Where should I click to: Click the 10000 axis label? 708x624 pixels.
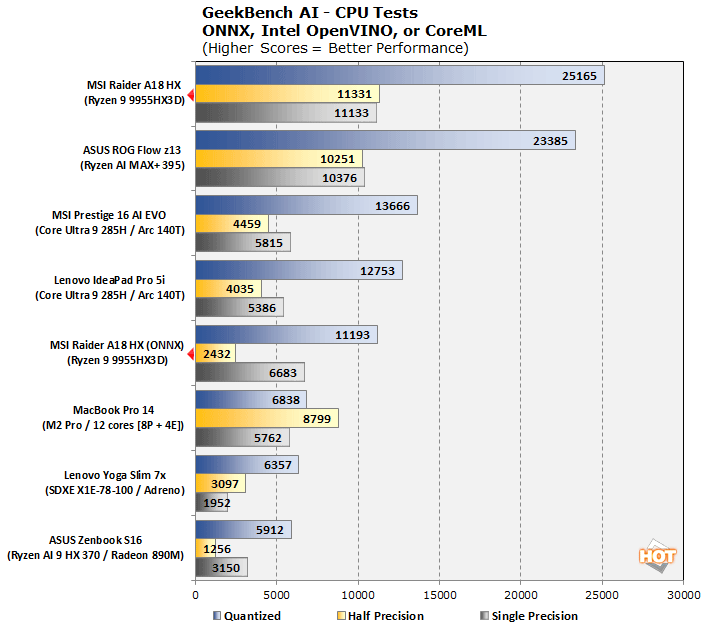tap(358, 595)
